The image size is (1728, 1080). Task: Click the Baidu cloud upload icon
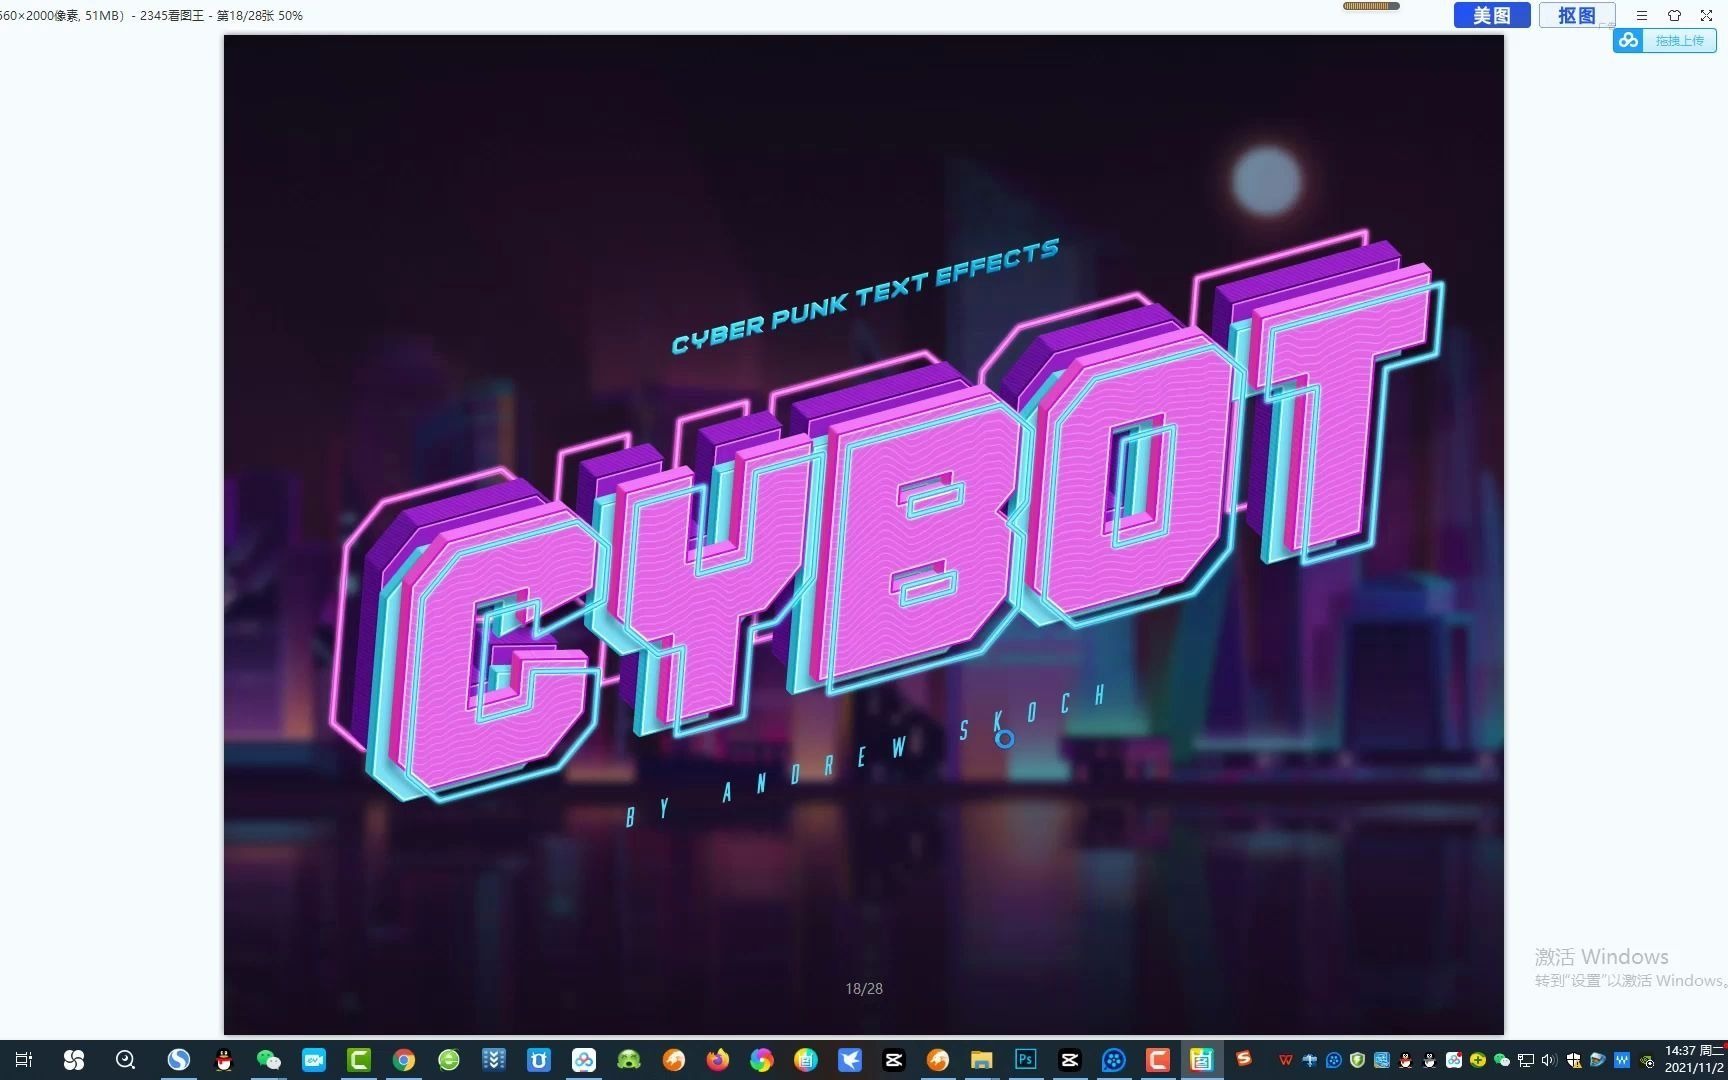pos(1628,41)
